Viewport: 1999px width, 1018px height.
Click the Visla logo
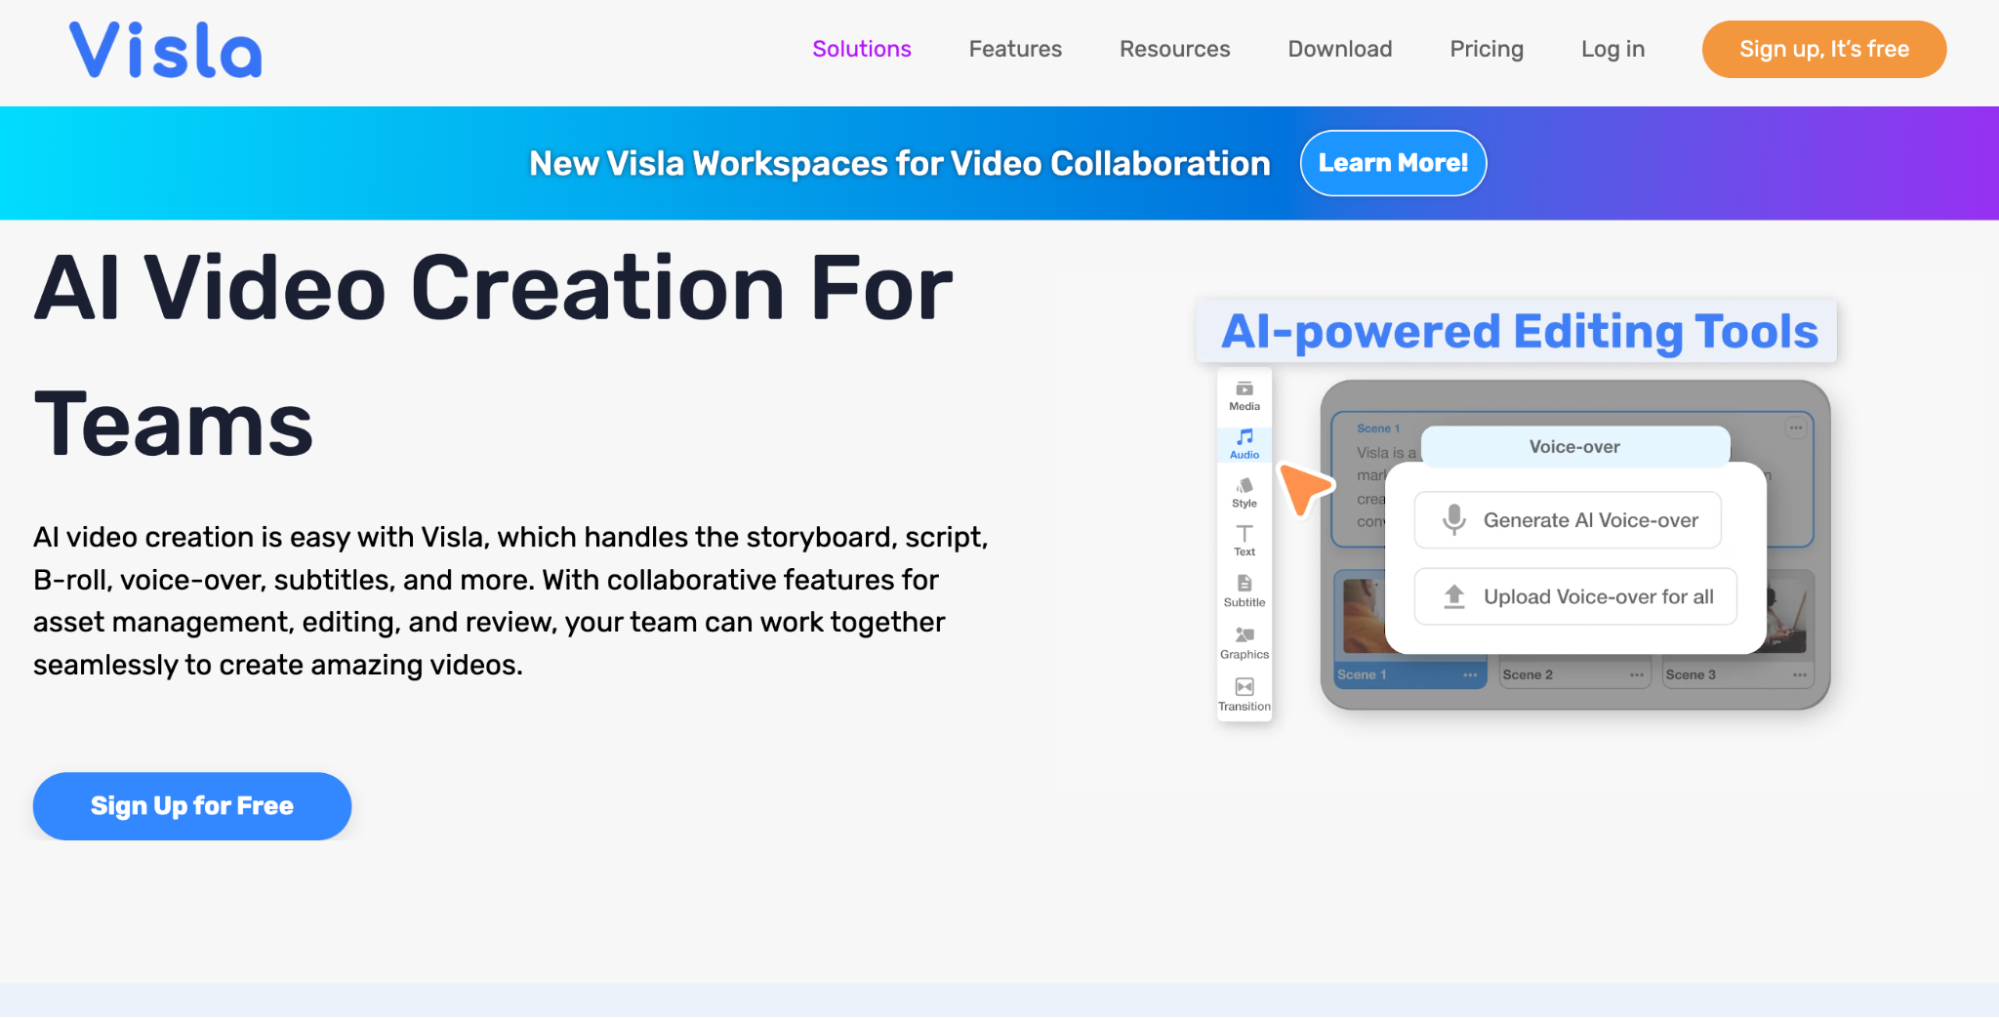point(166,50)
